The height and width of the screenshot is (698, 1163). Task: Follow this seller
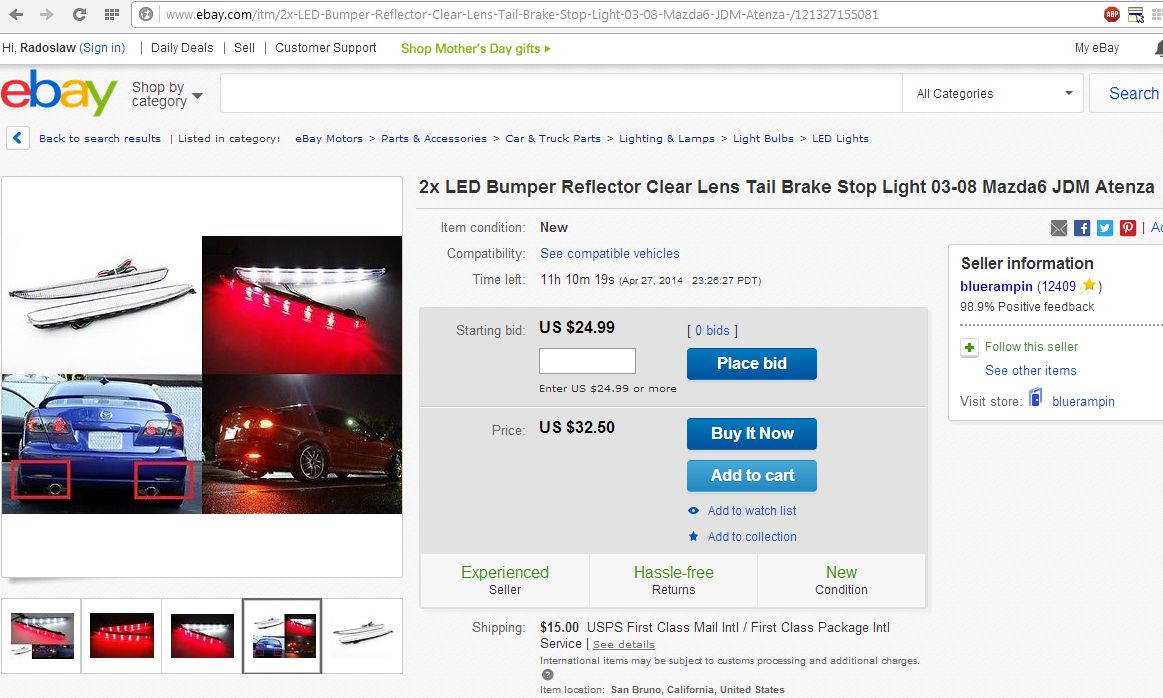pyautogui.click(x=1031, y=347)
